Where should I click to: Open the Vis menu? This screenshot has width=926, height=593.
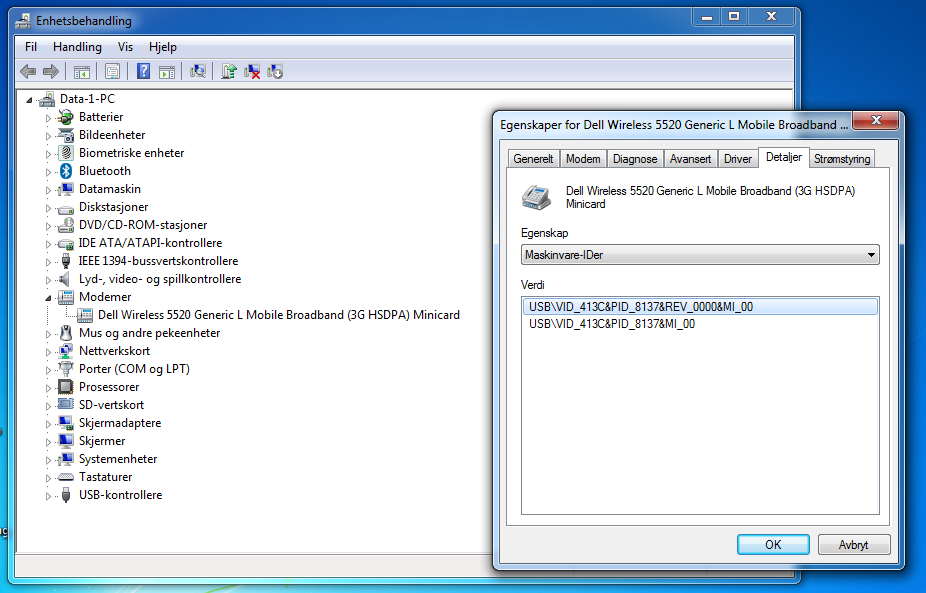point(125,47)
